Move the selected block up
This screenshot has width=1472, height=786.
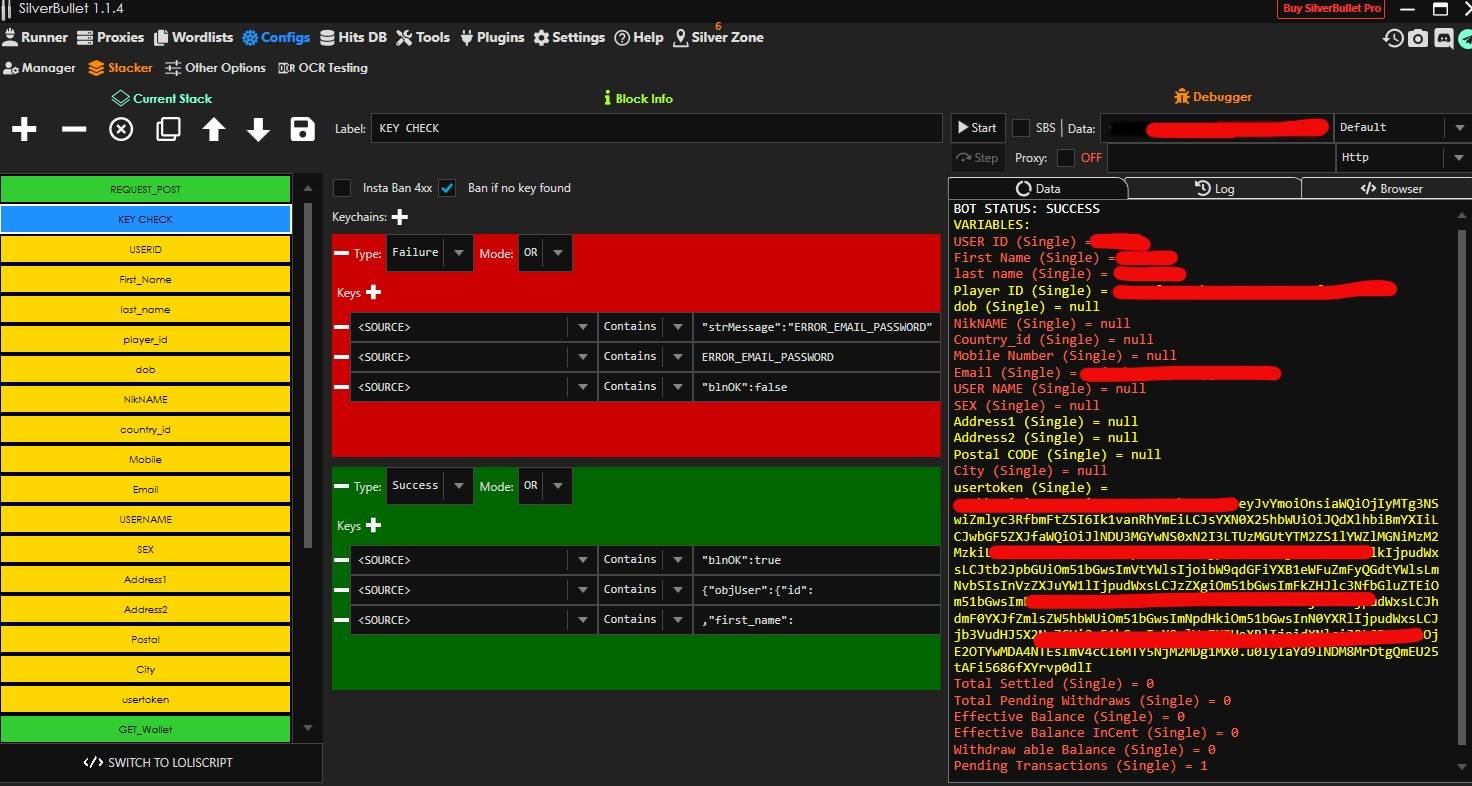[x=214, y=129]
